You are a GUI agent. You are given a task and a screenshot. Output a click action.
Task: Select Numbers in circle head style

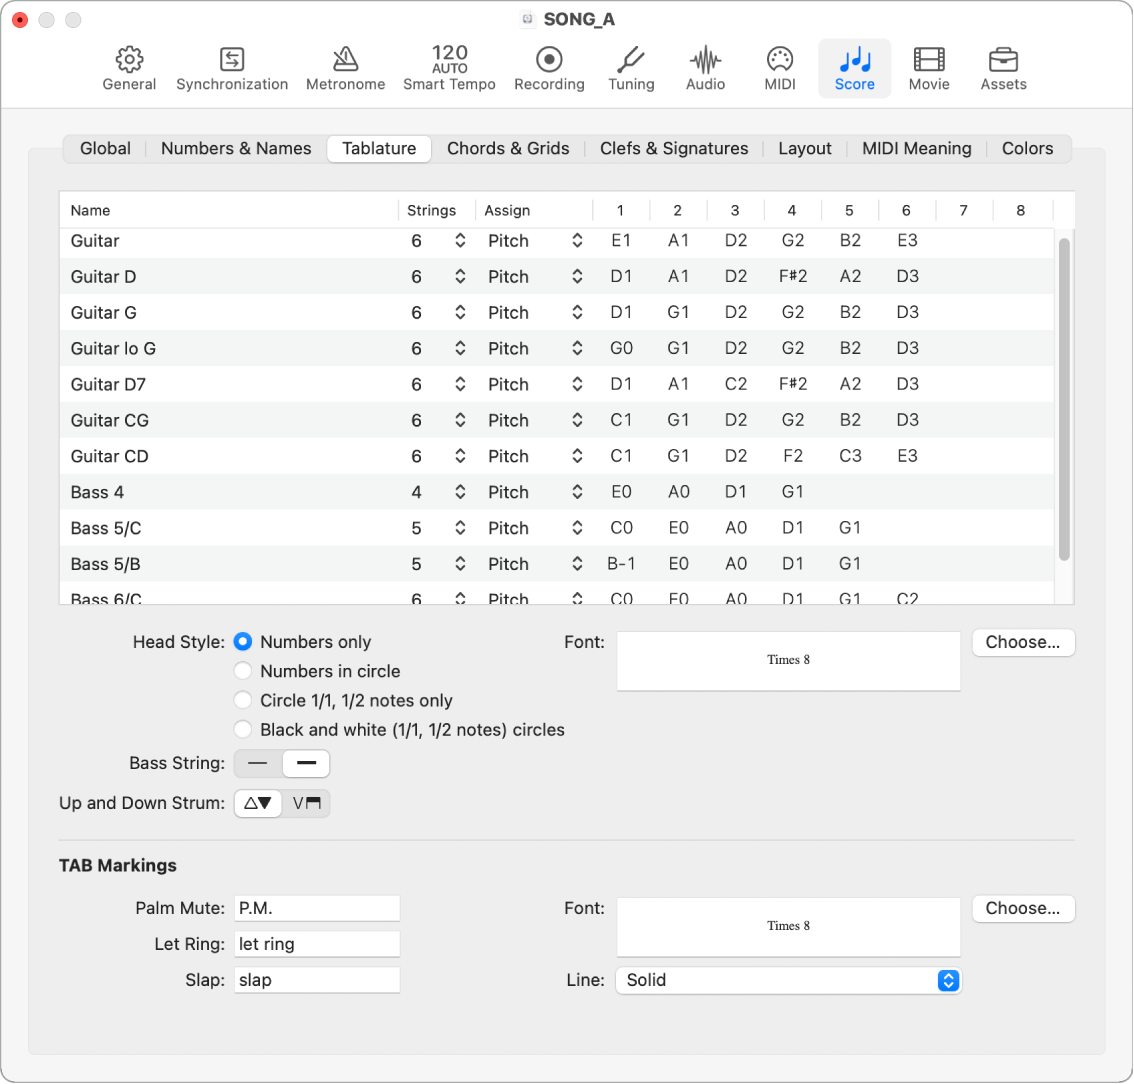(243, 671)
